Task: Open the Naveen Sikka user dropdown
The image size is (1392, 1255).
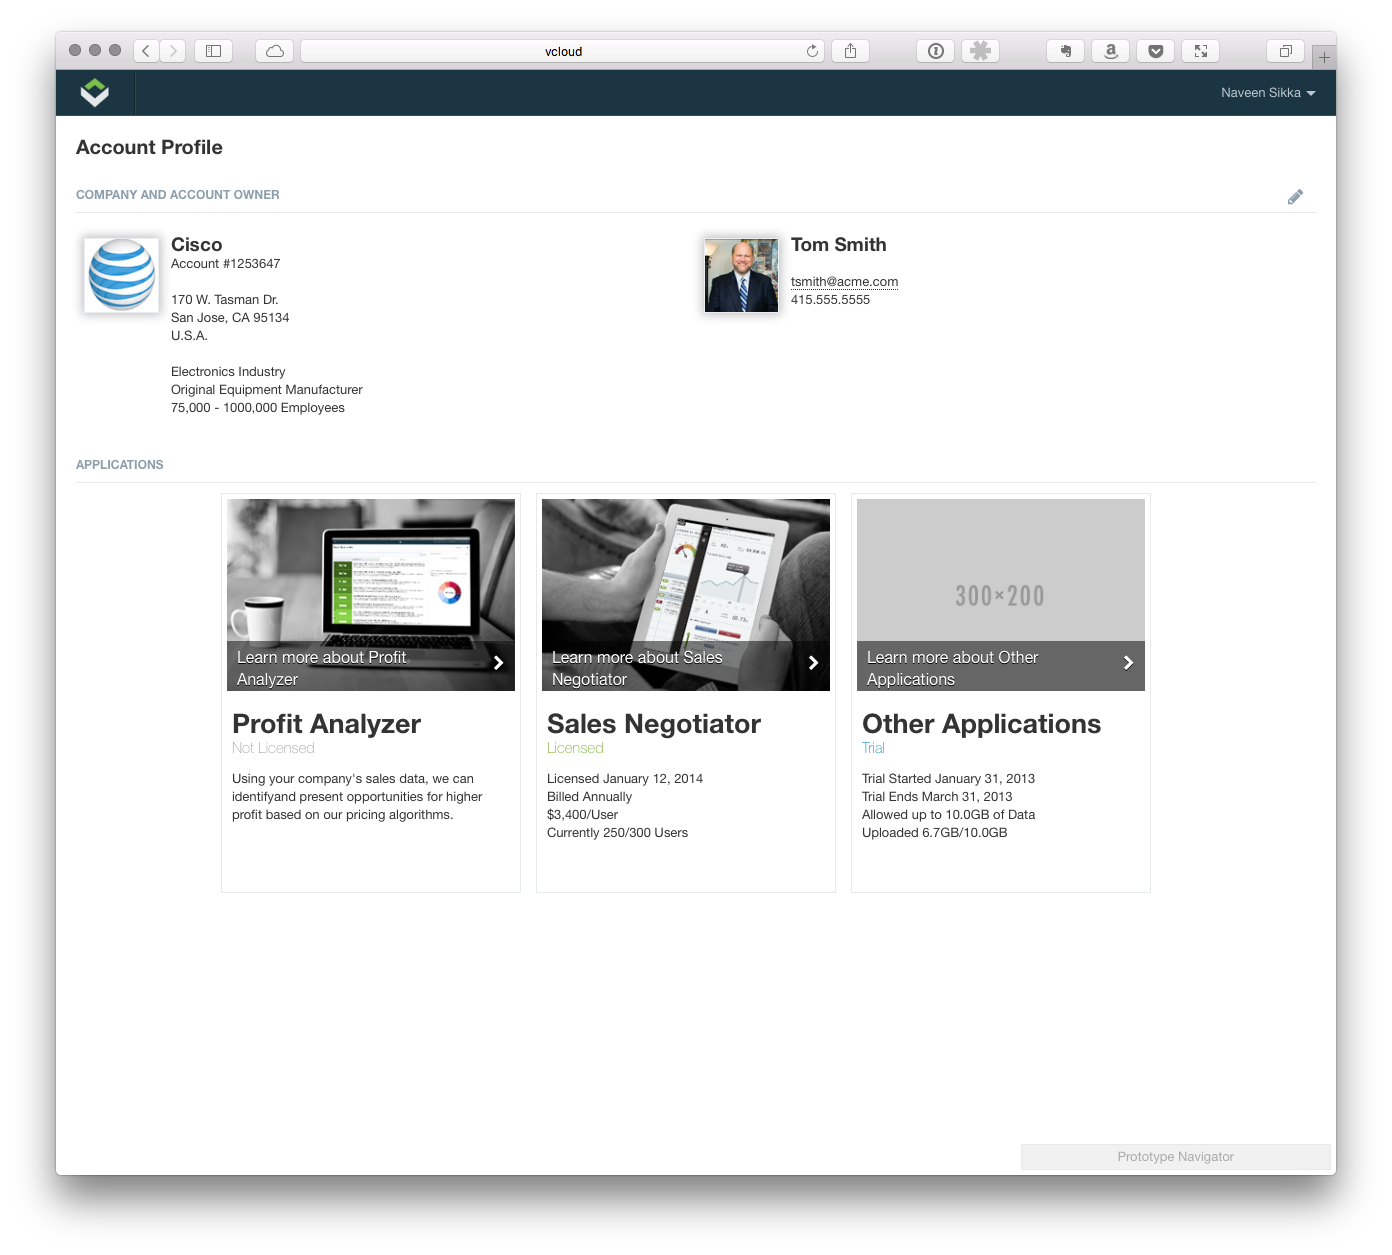Action: [x=1267, y=93]
